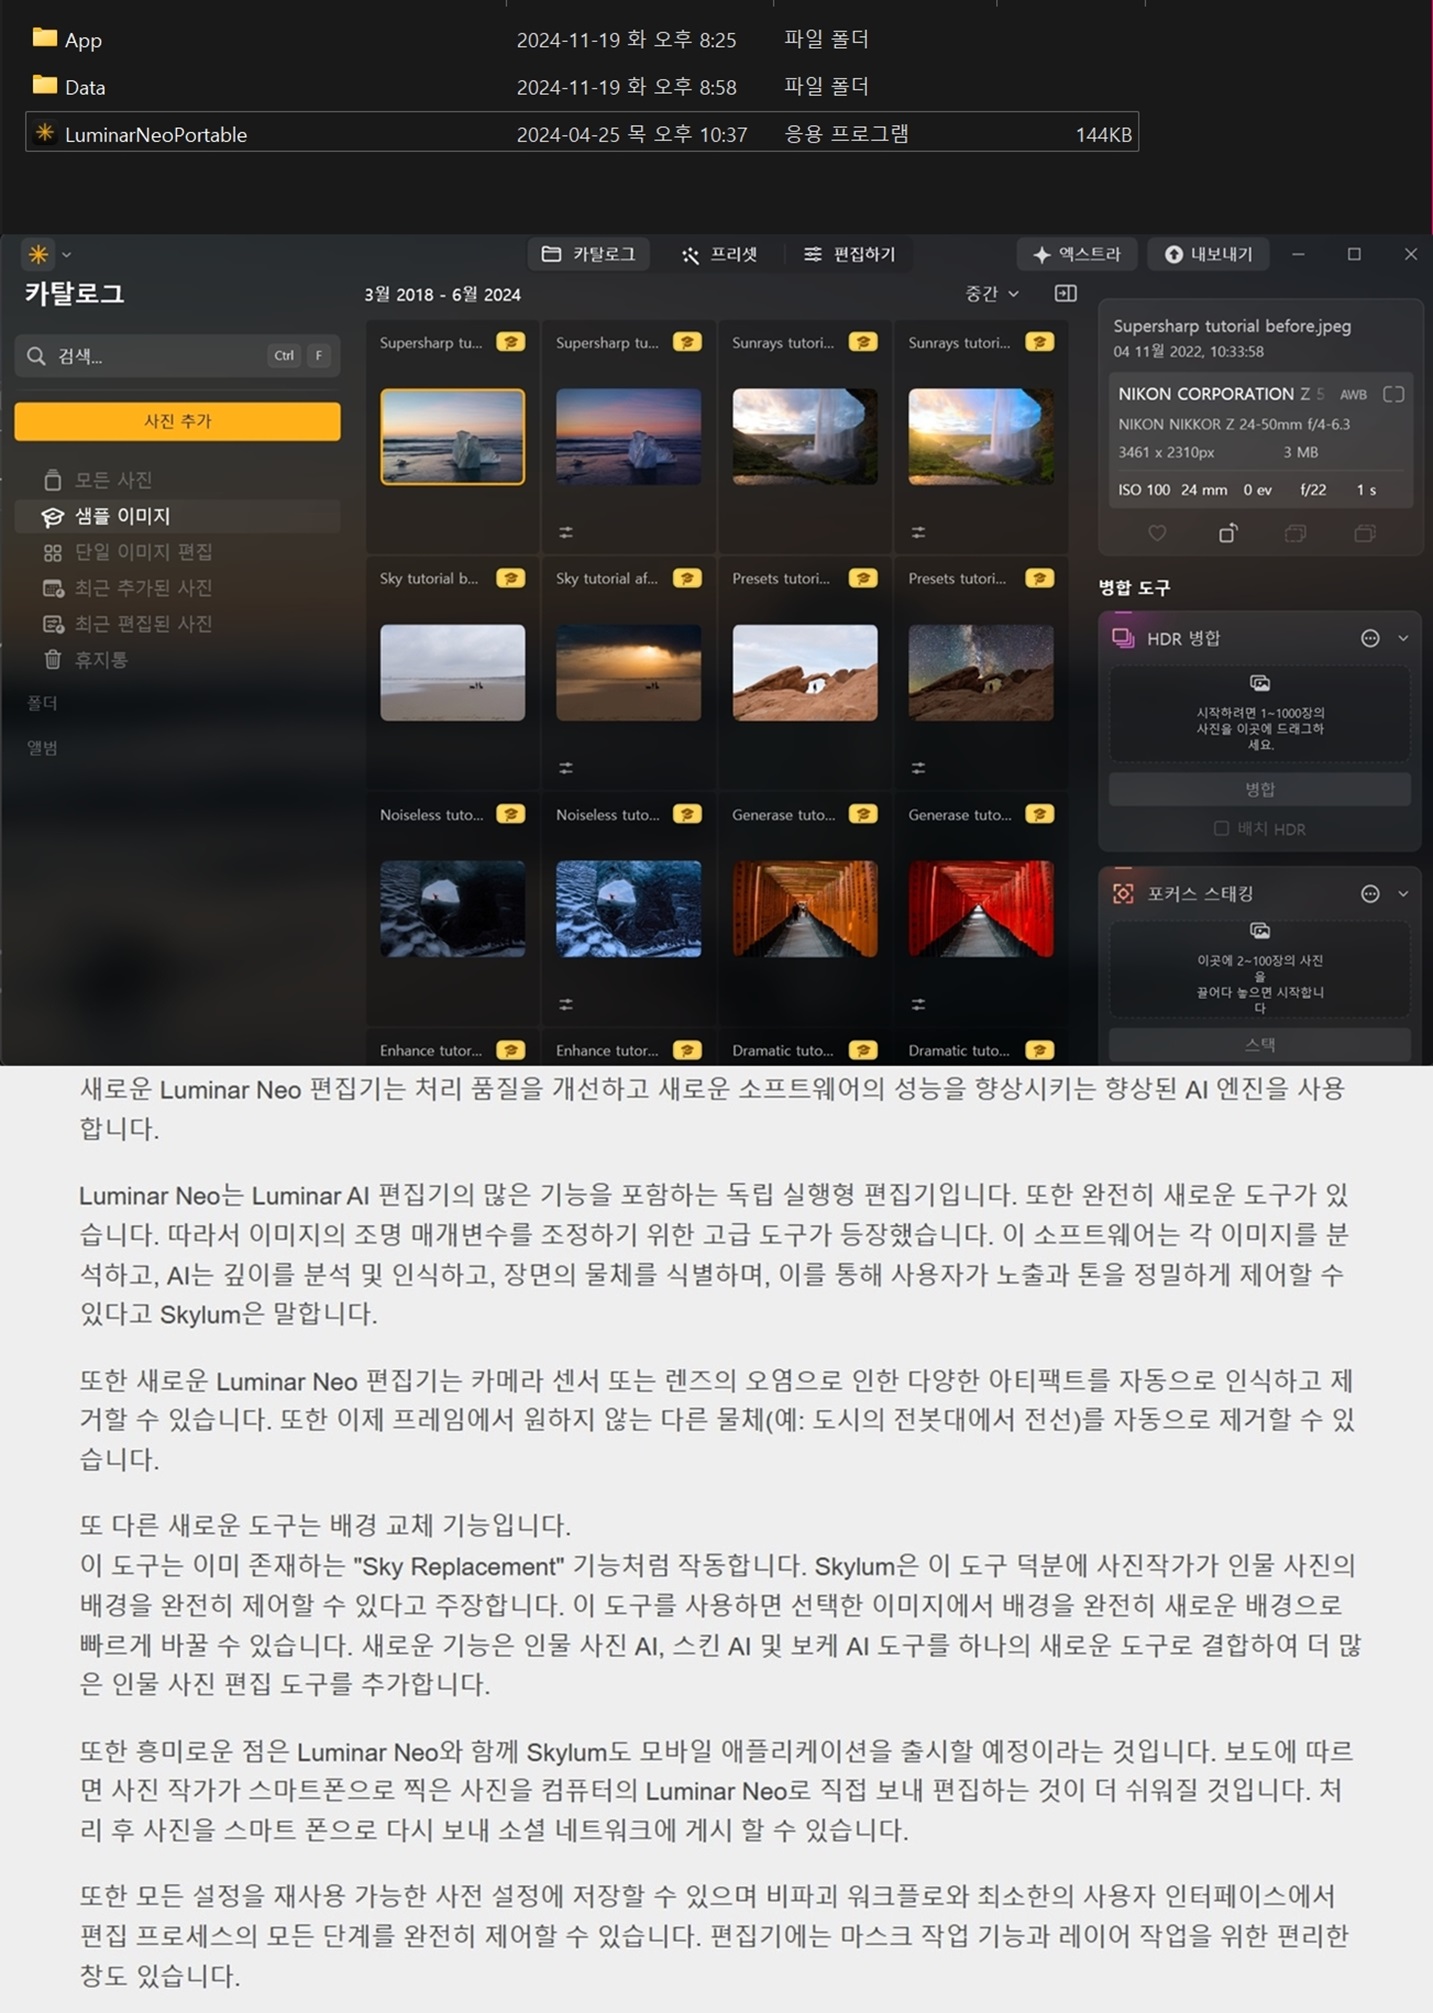Click the icon beside 최근 편집된 사진
This screenshot has height=2013, width=1433.
pyautogui.click(x=53, y=624)
